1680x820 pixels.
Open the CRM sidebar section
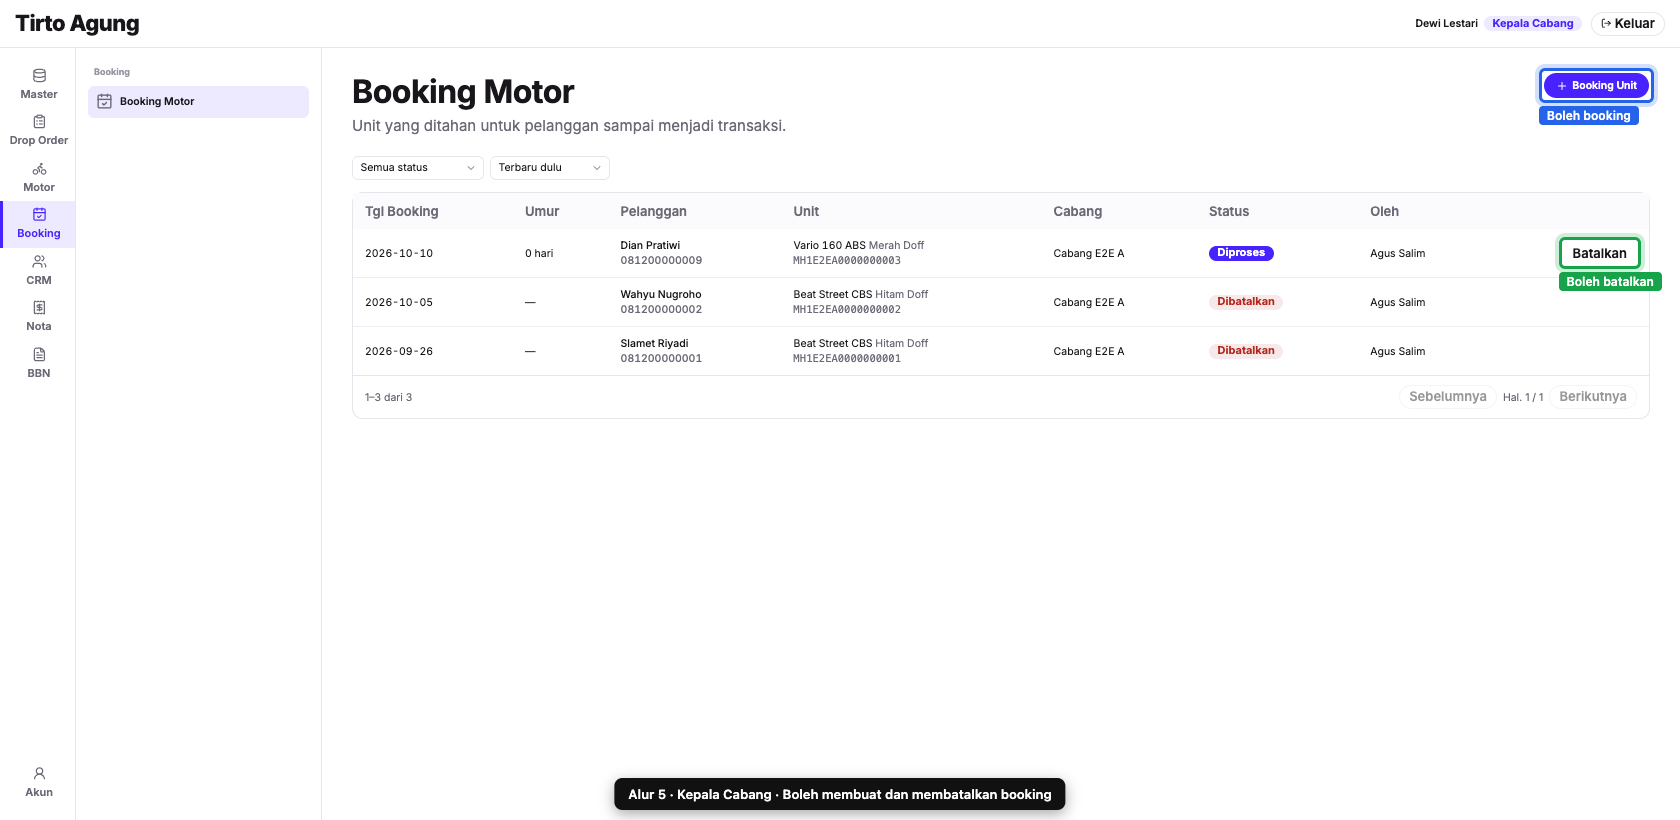[38, 270]
